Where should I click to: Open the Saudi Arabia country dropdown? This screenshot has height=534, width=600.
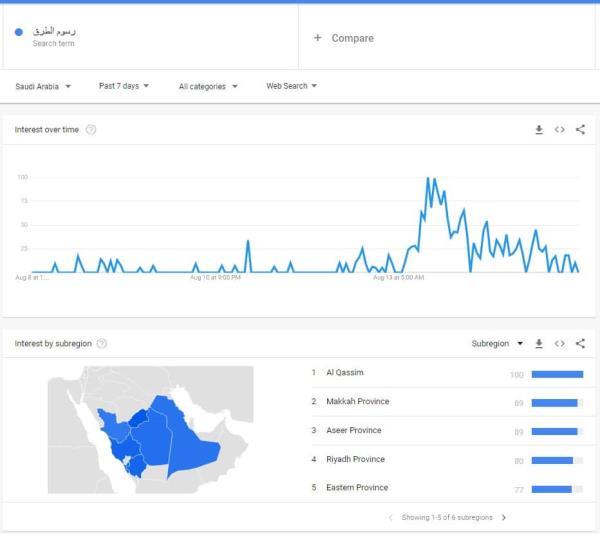click(x=44, y=86)
